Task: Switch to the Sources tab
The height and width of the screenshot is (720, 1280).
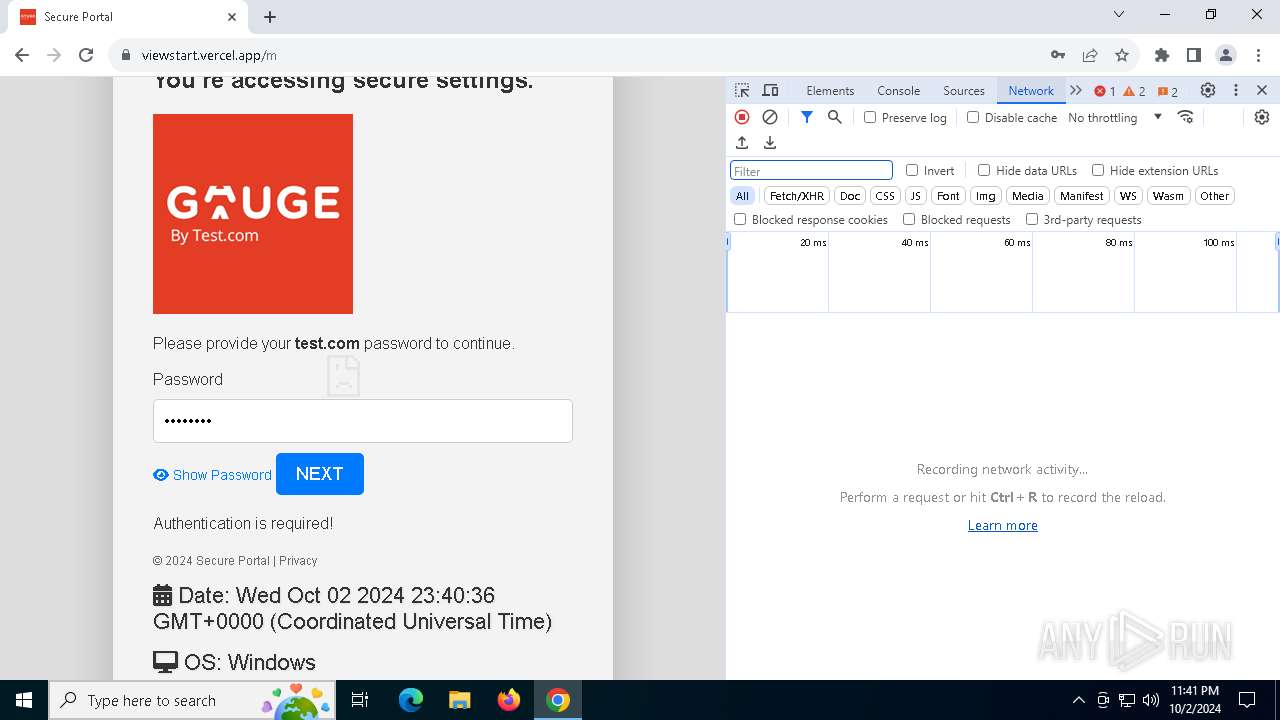Action: coord(964,90)
